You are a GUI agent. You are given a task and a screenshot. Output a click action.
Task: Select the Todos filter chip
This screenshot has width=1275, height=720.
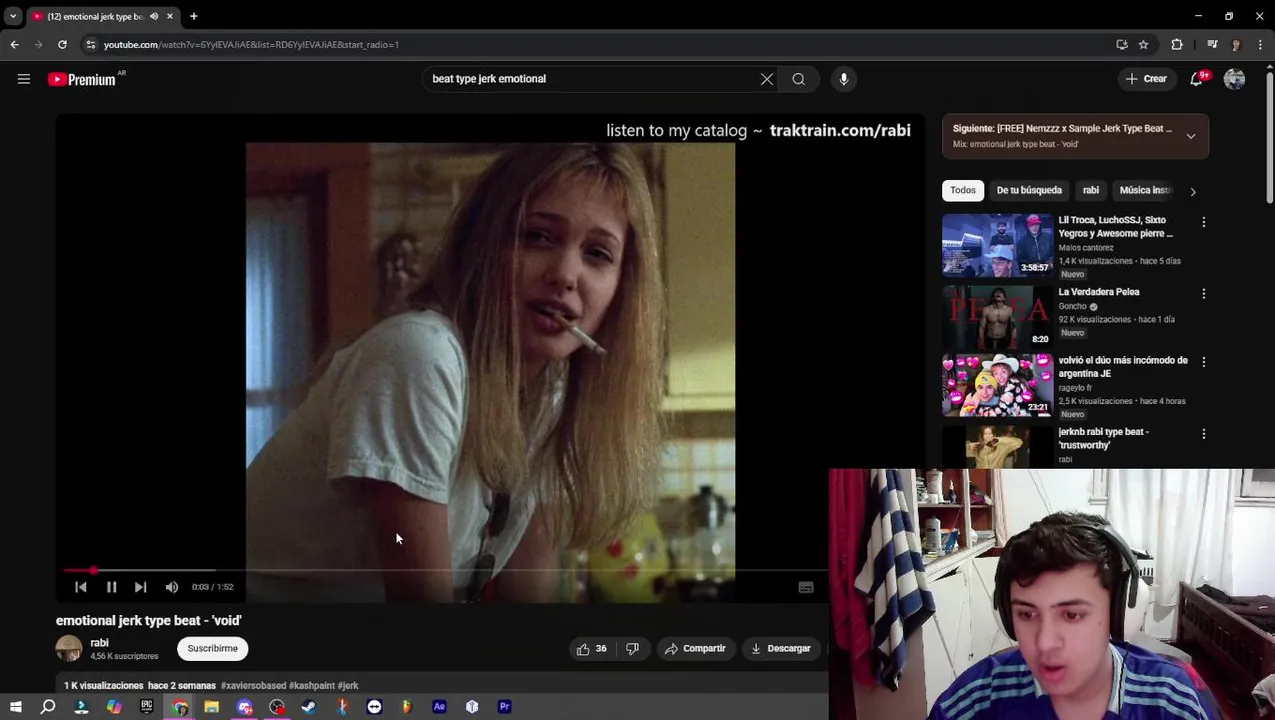[963, 190]
